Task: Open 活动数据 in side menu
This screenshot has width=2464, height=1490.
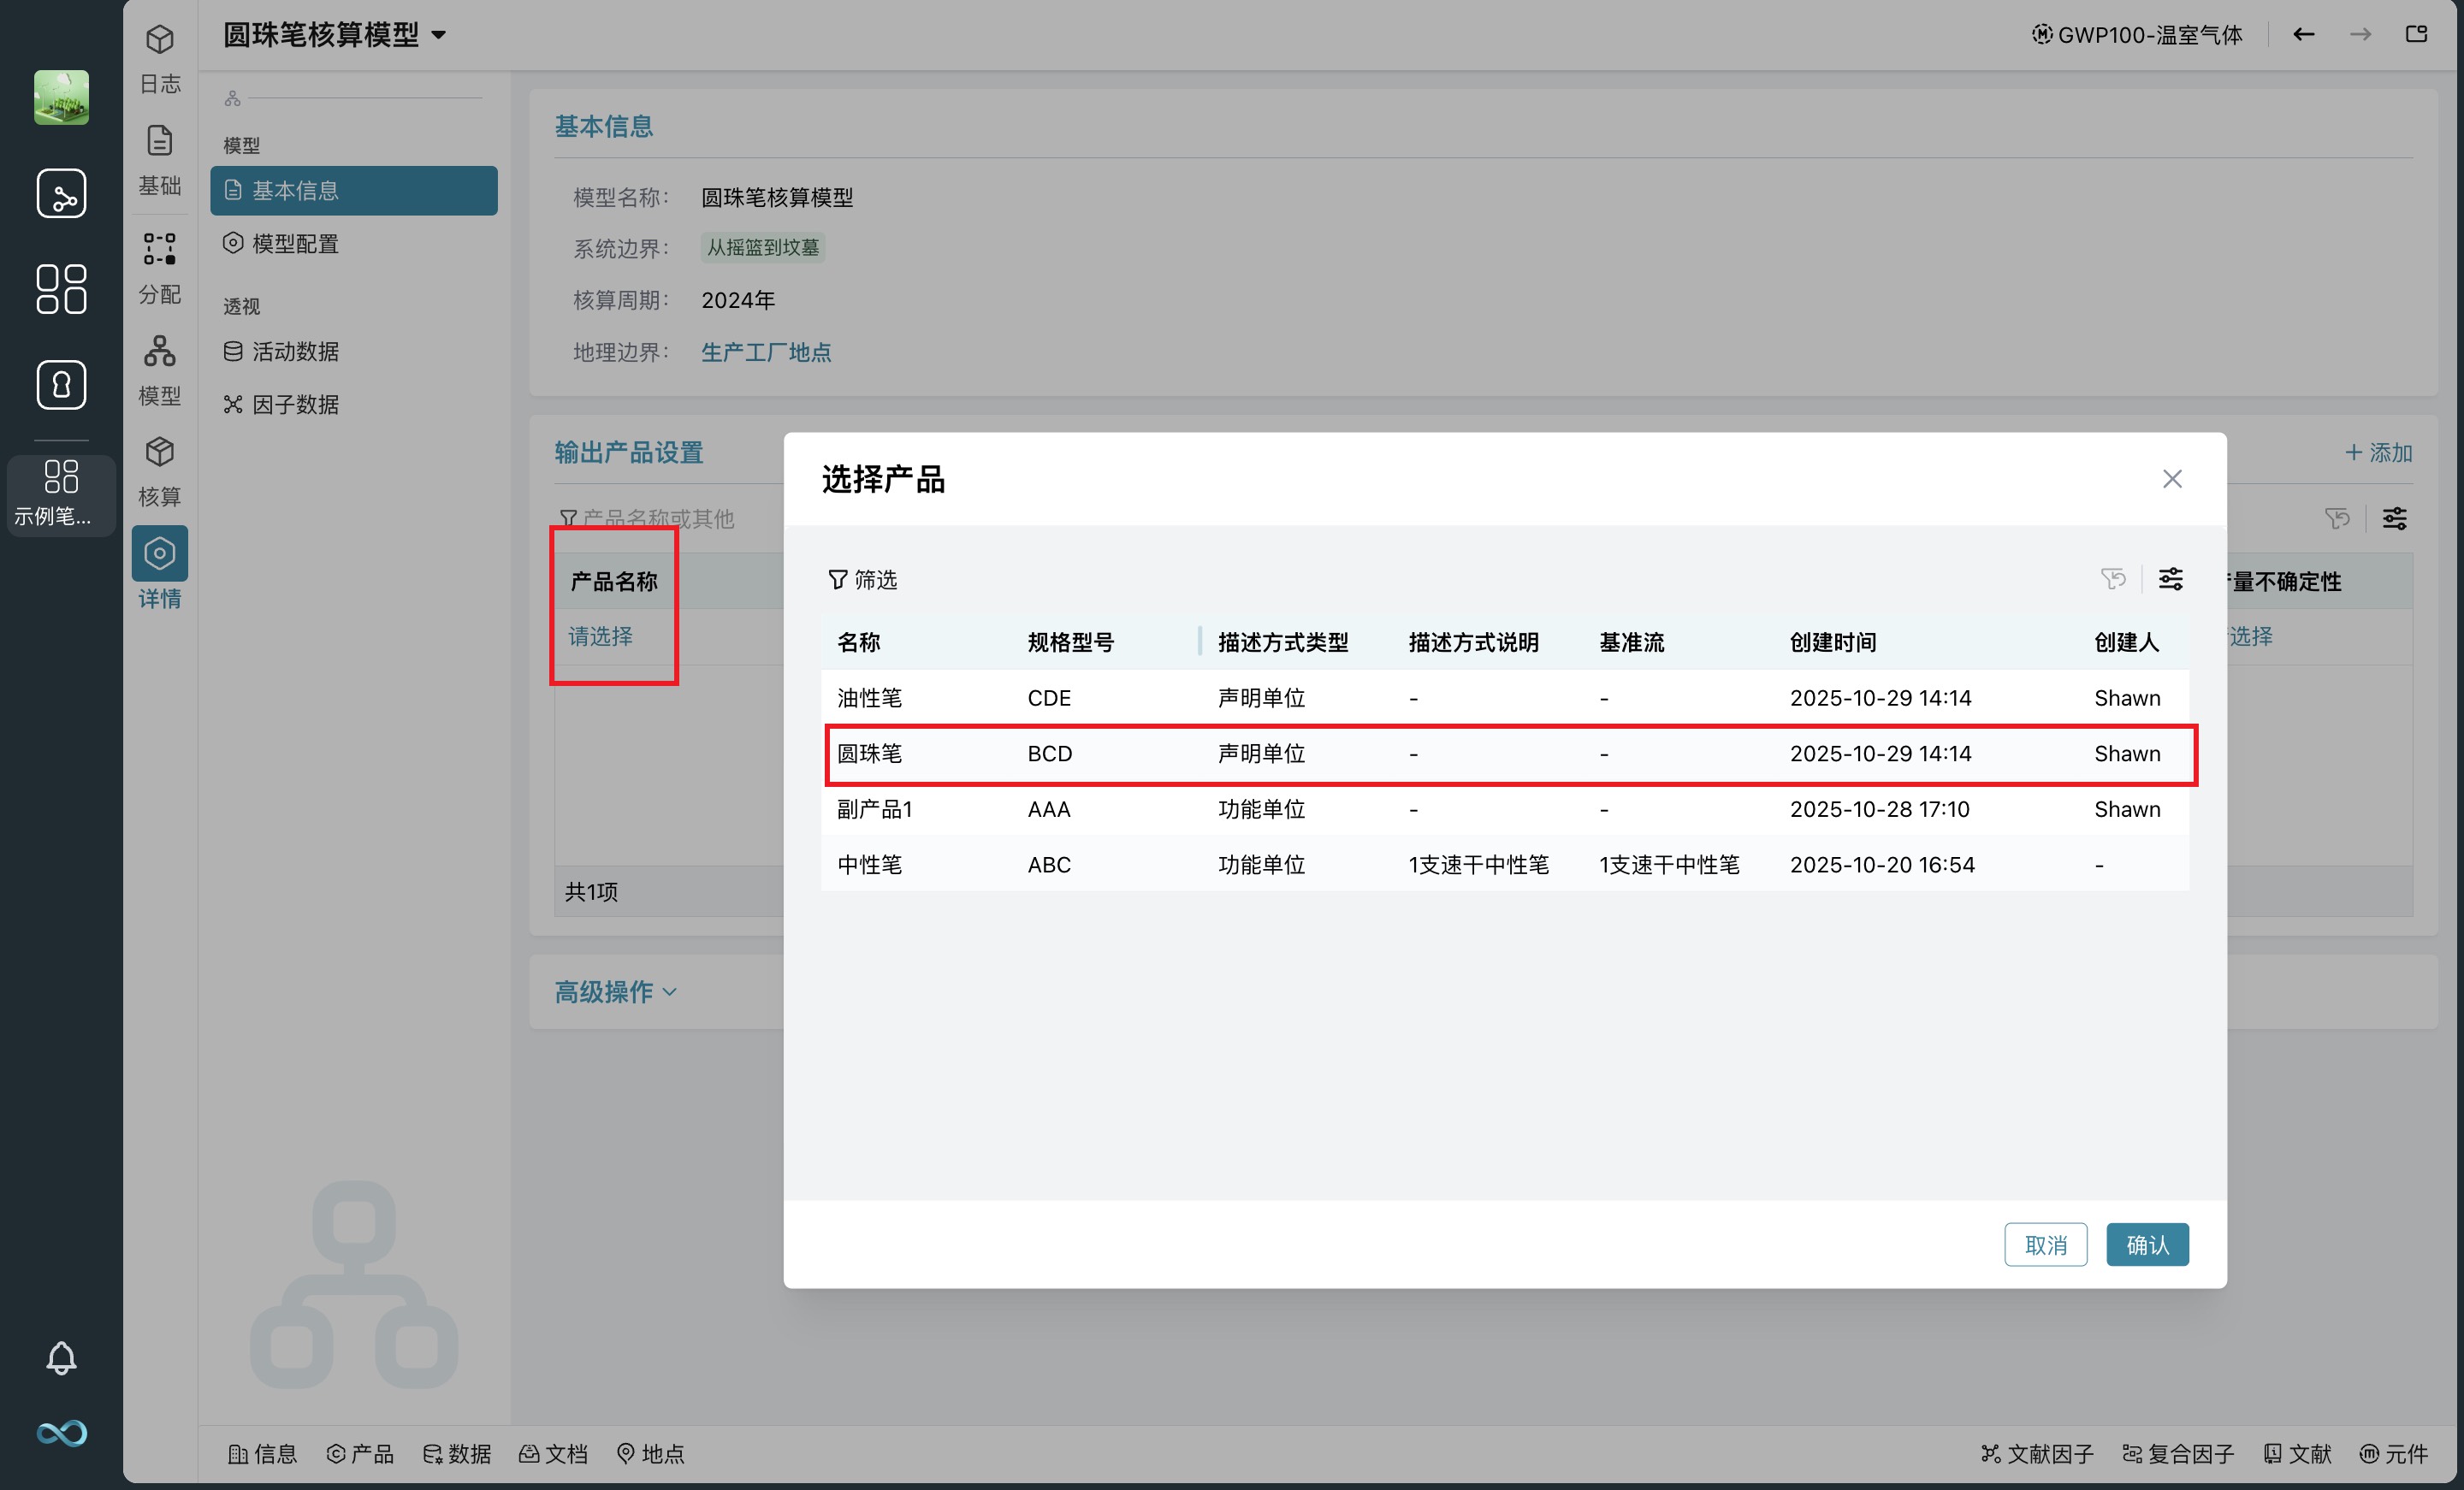Action: 294,351
